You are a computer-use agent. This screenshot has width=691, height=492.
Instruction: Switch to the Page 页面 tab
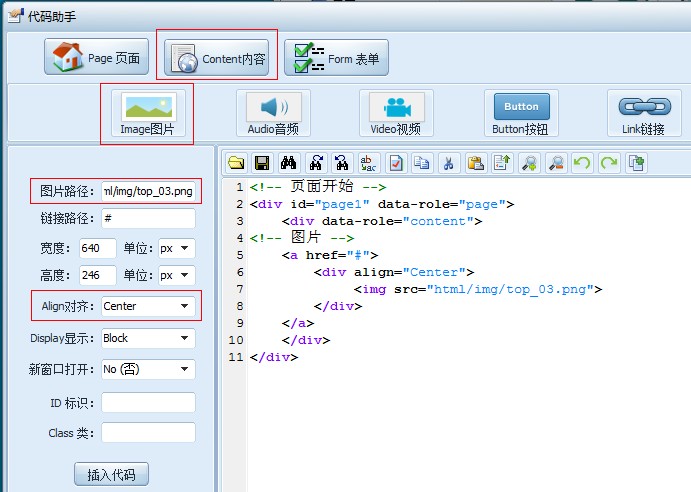tap(97, 57)
